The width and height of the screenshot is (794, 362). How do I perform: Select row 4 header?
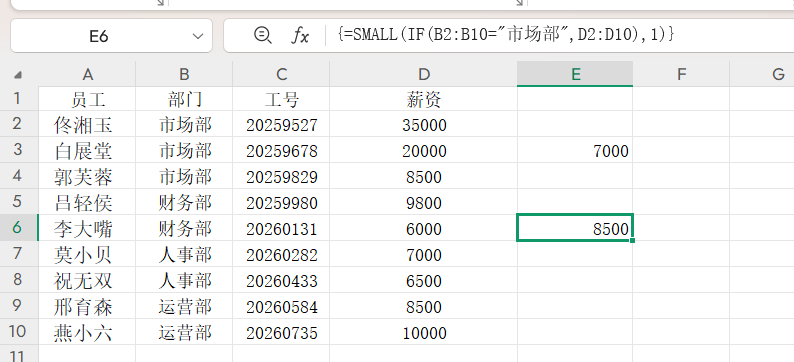point(19,176)
